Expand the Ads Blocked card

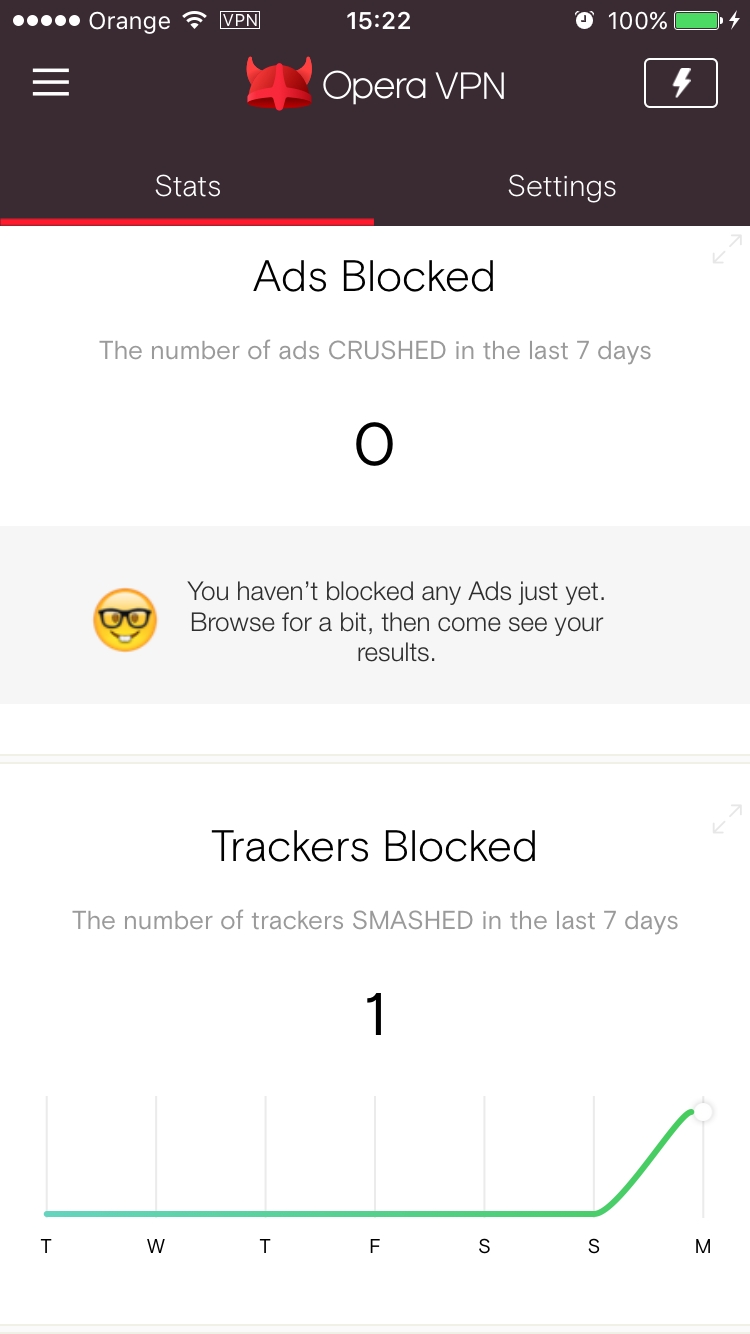727,249
